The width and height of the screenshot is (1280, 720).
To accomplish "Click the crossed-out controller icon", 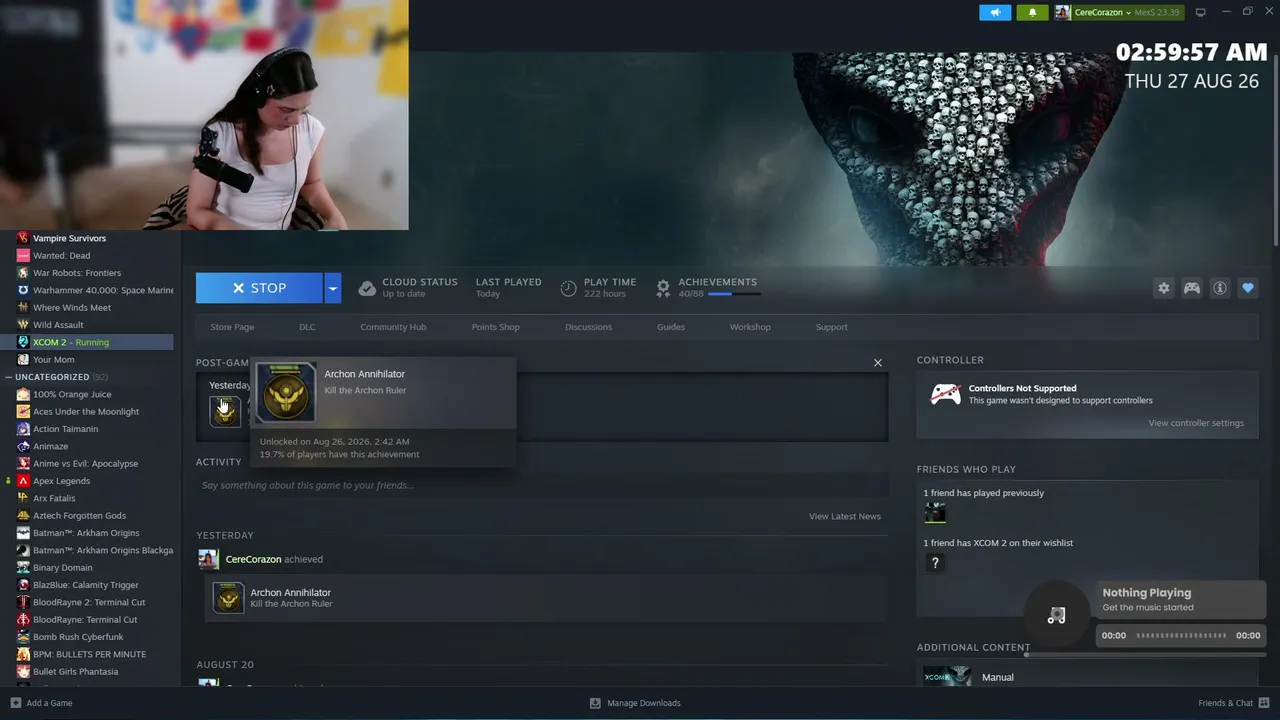I will [x=946, y=394].
